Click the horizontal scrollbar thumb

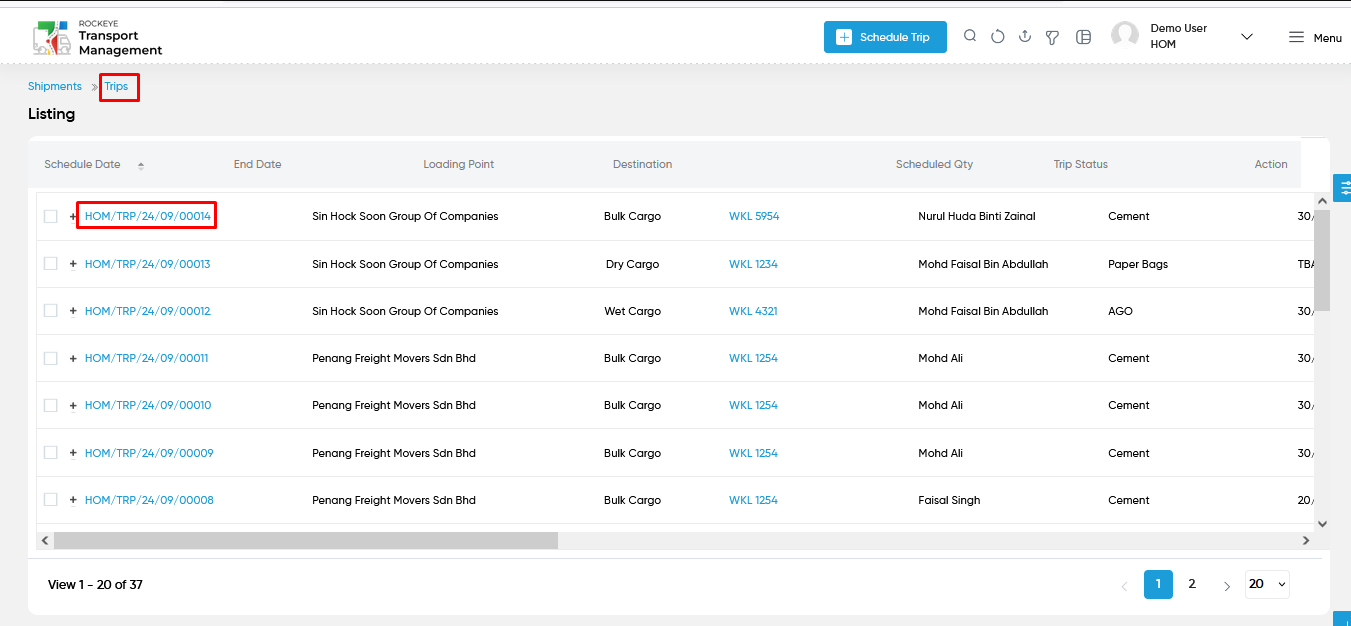[x=306, y=540]
